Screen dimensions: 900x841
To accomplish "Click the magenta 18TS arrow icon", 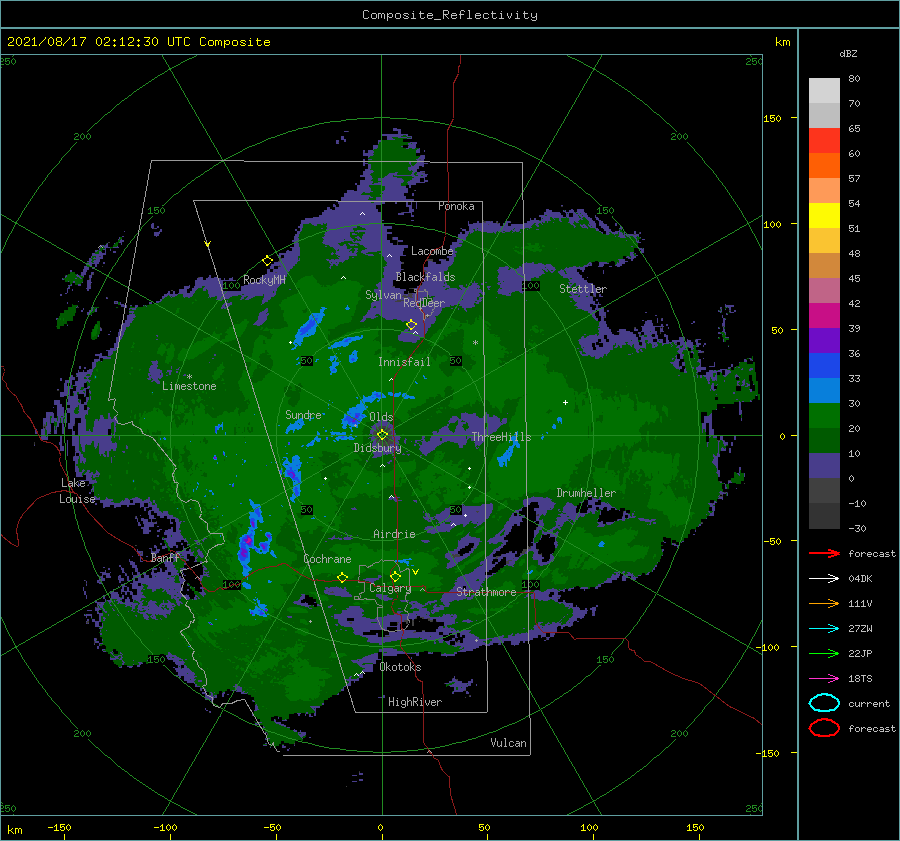I will click(824, 679).
